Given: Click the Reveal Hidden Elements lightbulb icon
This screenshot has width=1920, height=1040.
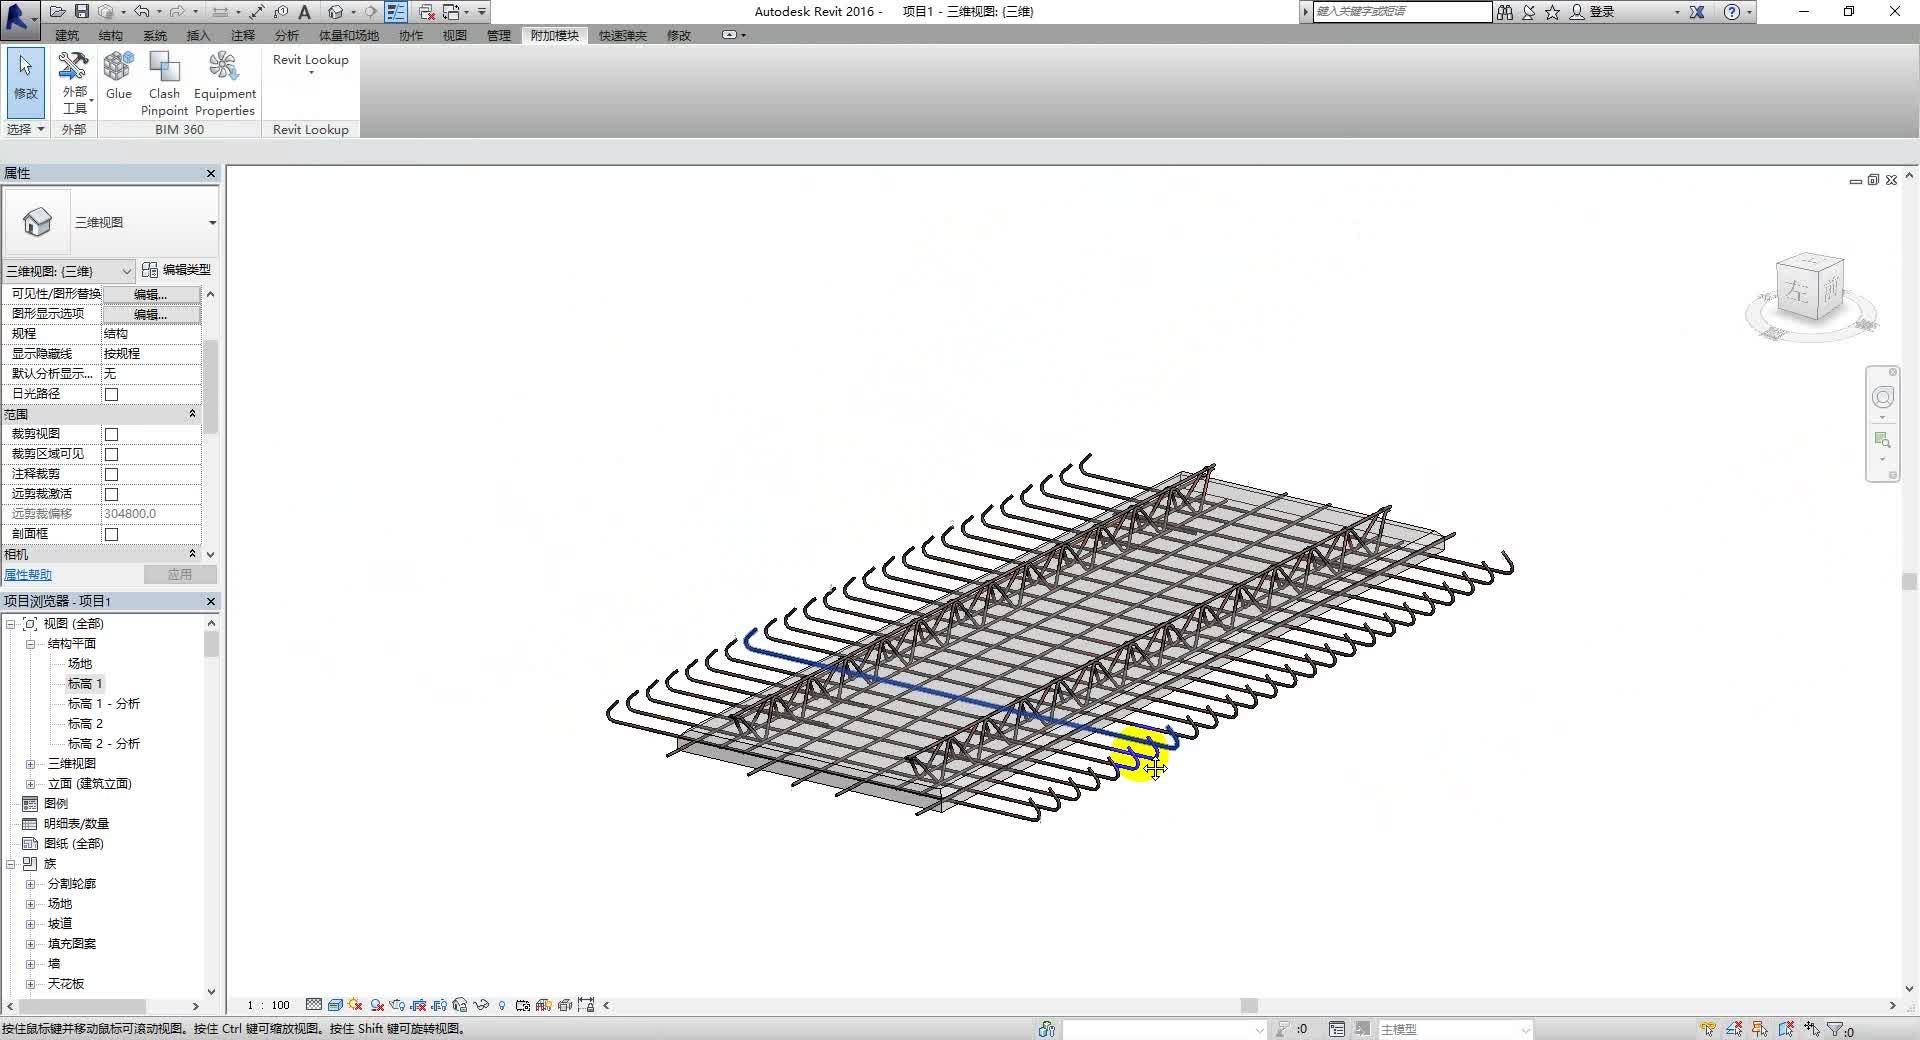Looking at the screenshot, I should [502, 1005].
